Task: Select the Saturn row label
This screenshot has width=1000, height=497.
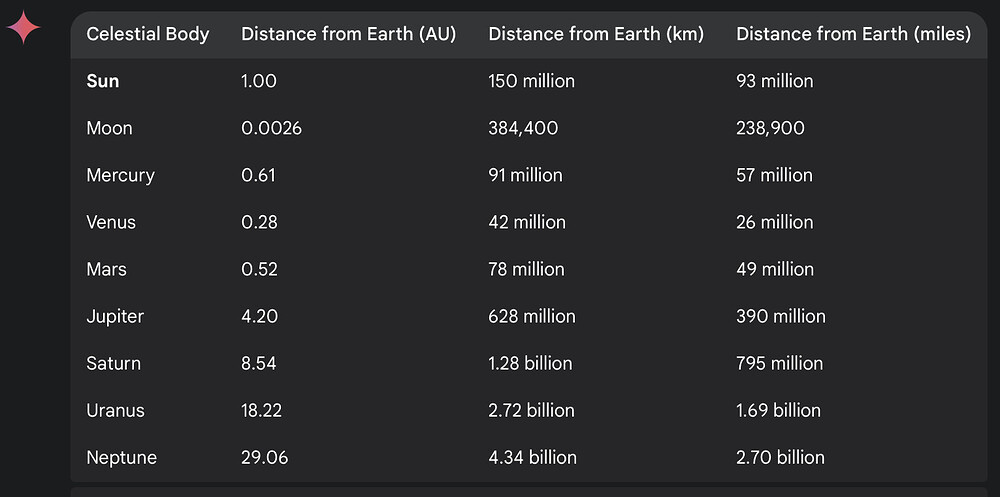Action: point(114,363)
